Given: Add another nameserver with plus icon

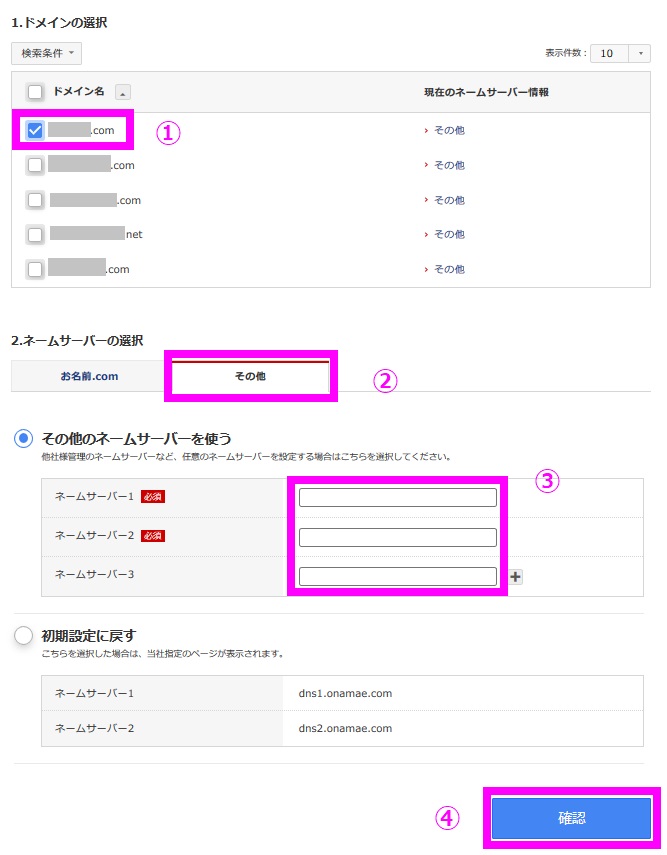Looking at the screenshot, I should pos(515,577).
